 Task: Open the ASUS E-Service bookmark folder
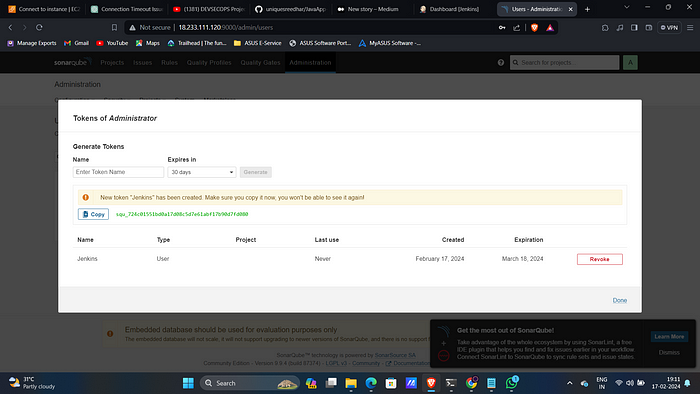click(258, 43)
